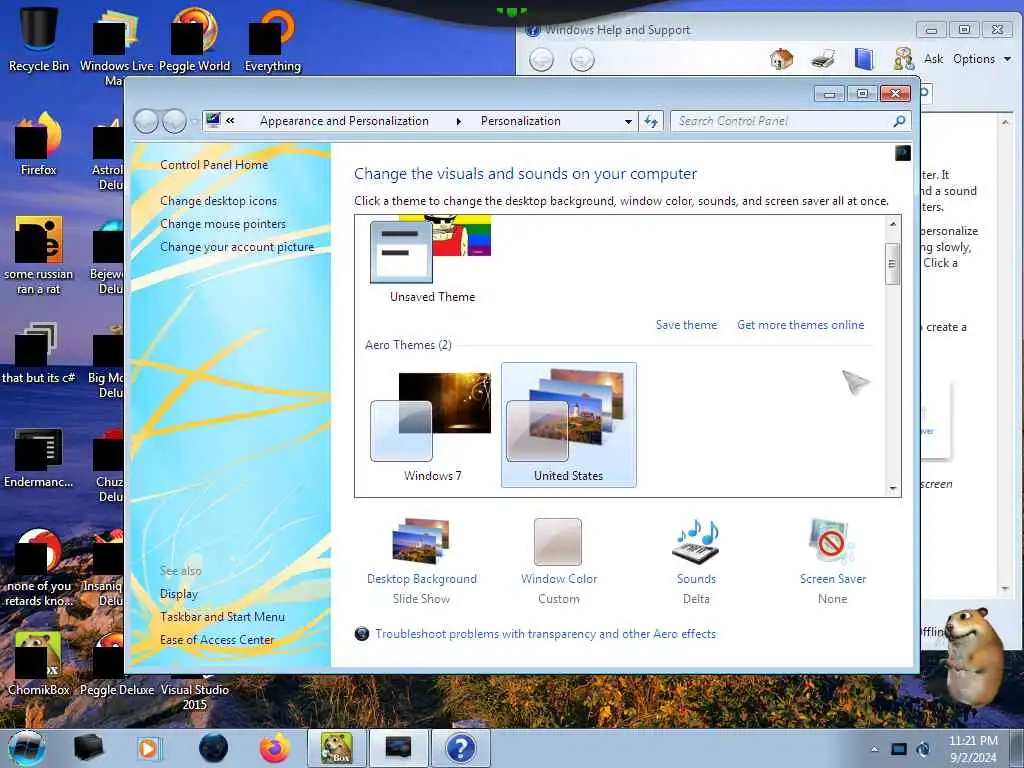The width and height of the screenshot is (1024, 768).
Task: Show hidden tray icons arrow
Action: pos(874,749)
